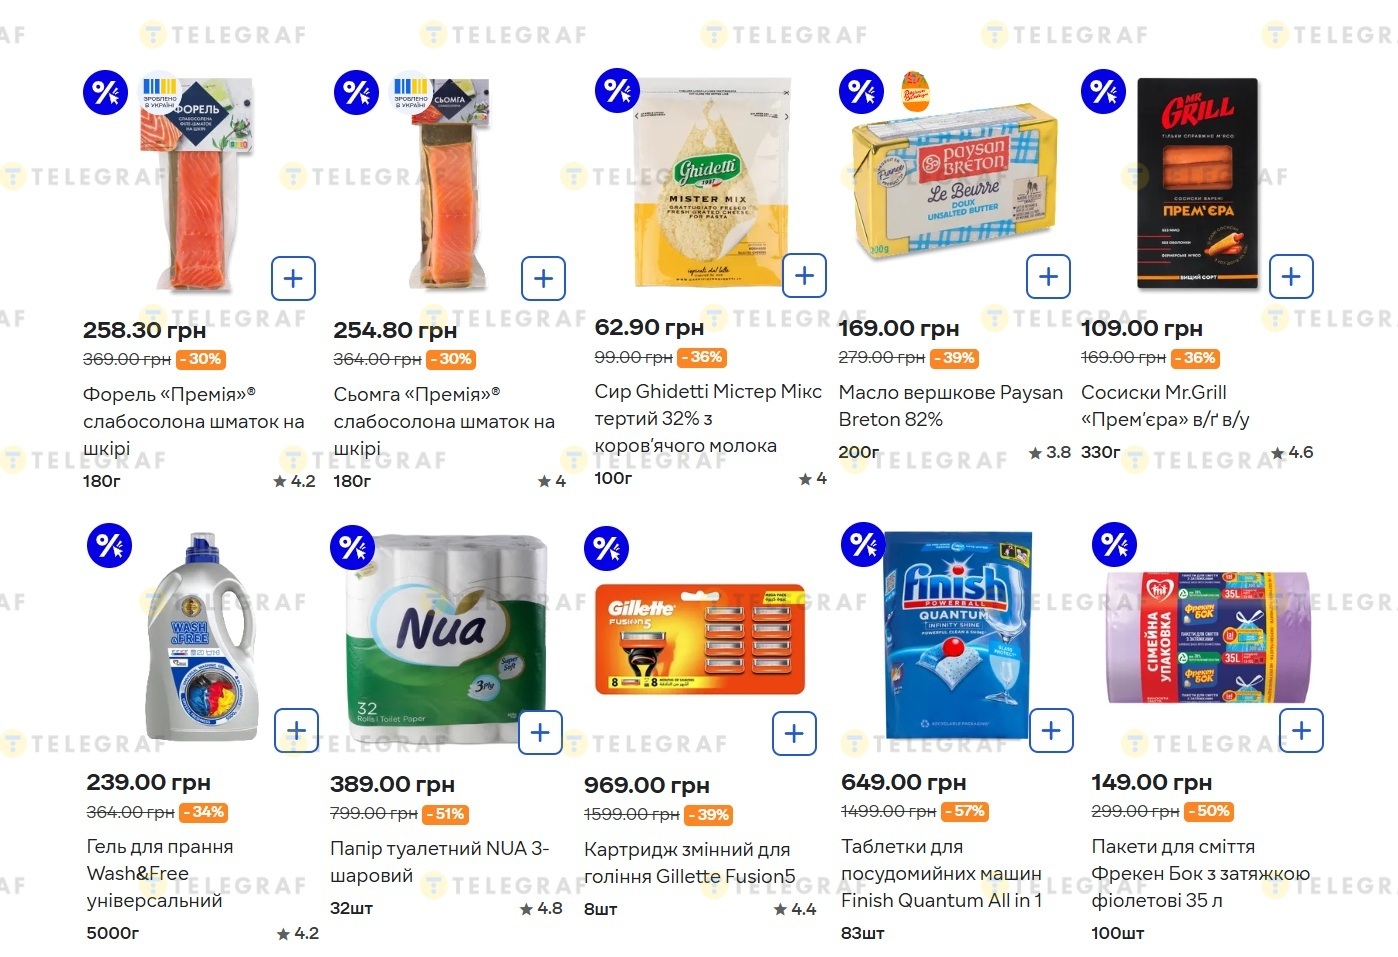
Task: Add Gillette Fusion5 cartridges to cart
Action: point(794,734)
